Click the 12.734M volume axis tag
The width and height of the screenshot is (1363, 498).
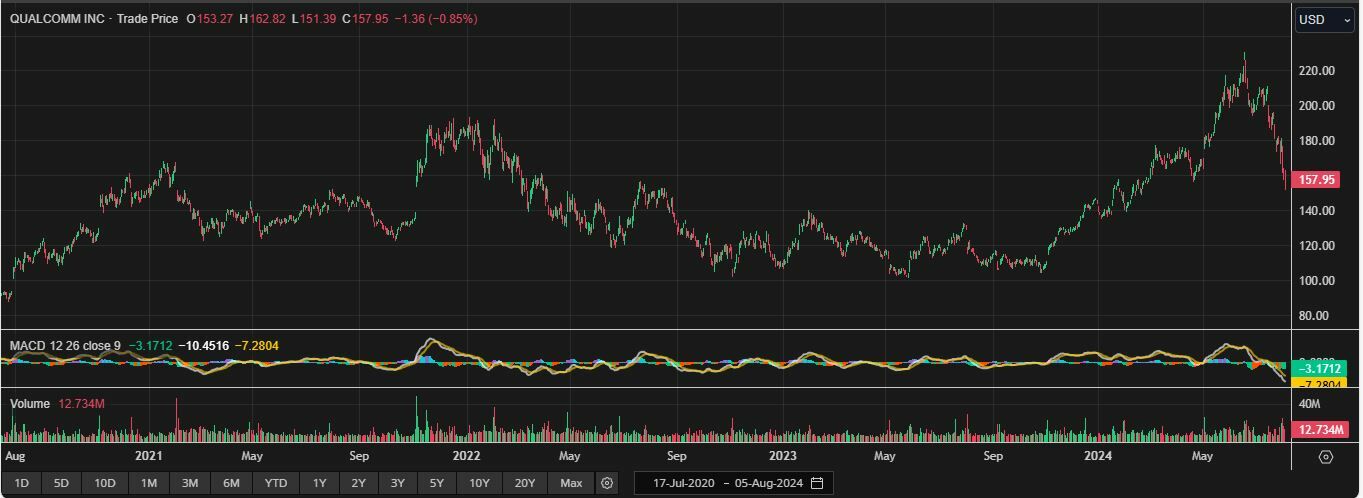pyautogui.click(x=1319, y=430)
